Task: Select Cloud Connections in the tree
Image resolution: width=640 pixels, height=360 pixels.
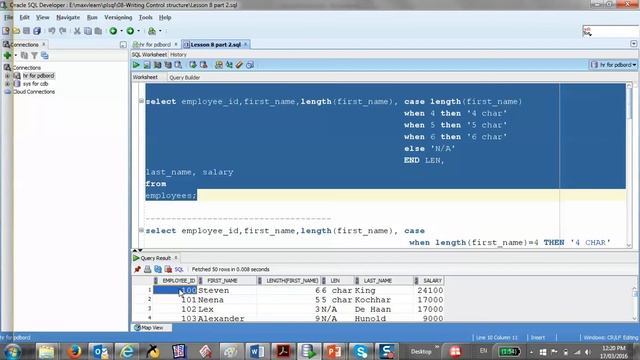Action: coord(34,92)
